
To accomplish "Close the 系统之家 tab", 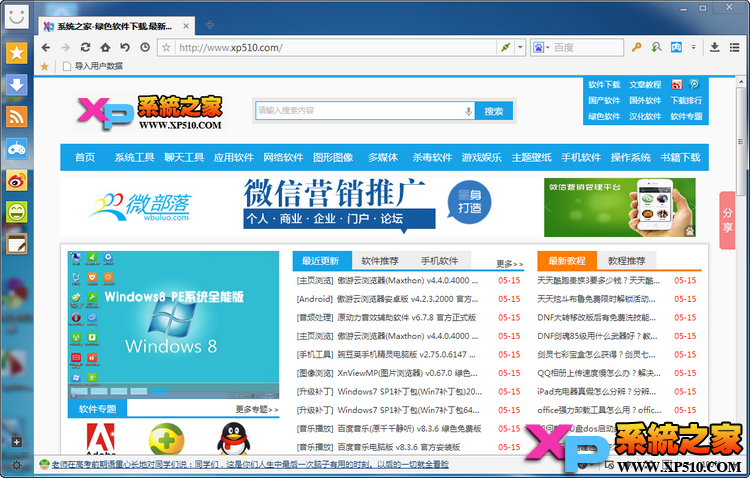I will click(x=186, y=26).
